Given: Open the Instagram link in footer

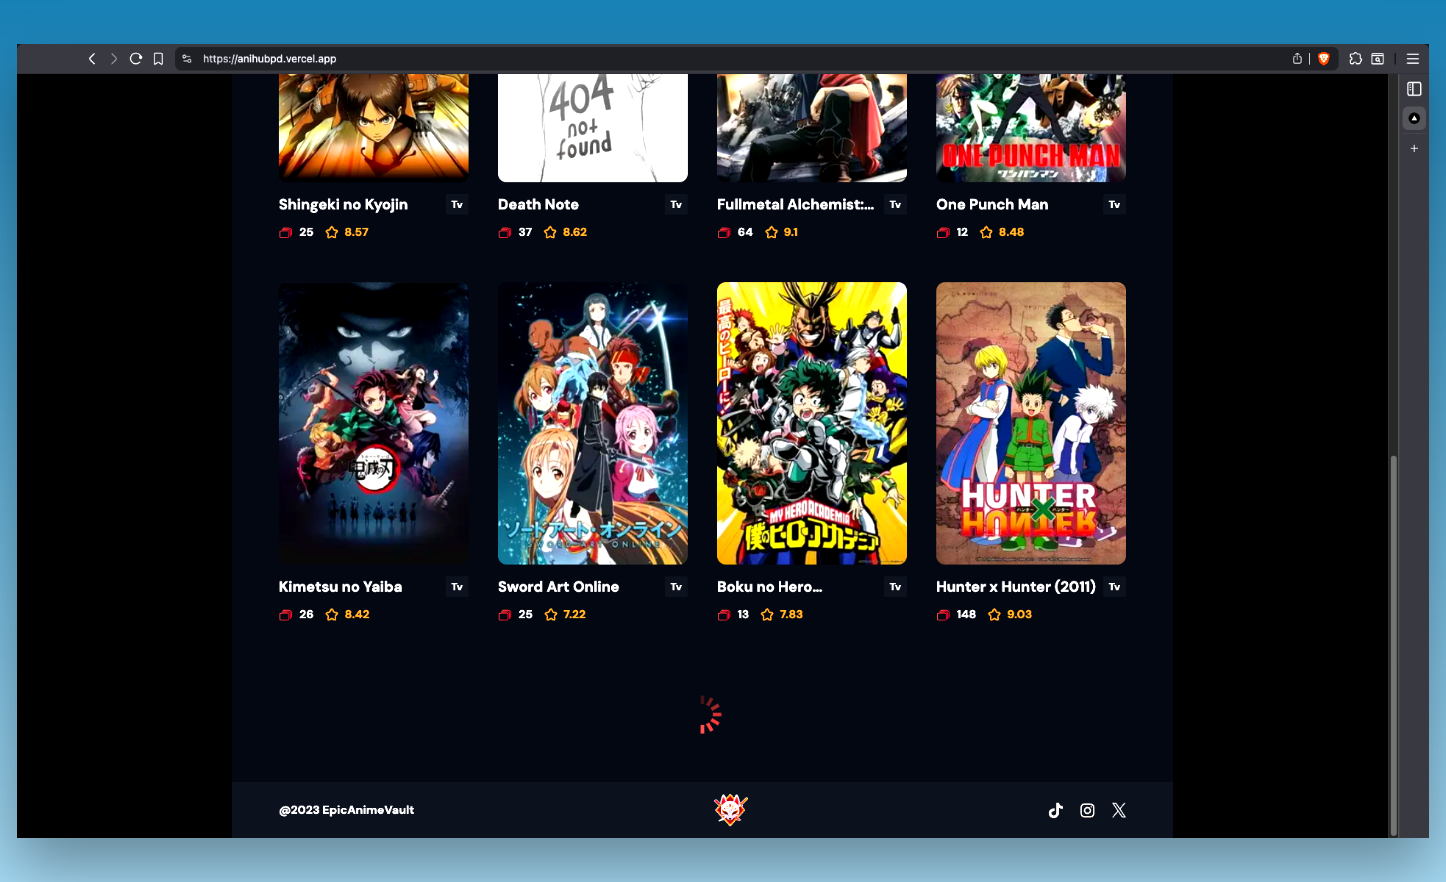Looking at the screenshot, I should pyautogui.click(x=1087, y=810).
